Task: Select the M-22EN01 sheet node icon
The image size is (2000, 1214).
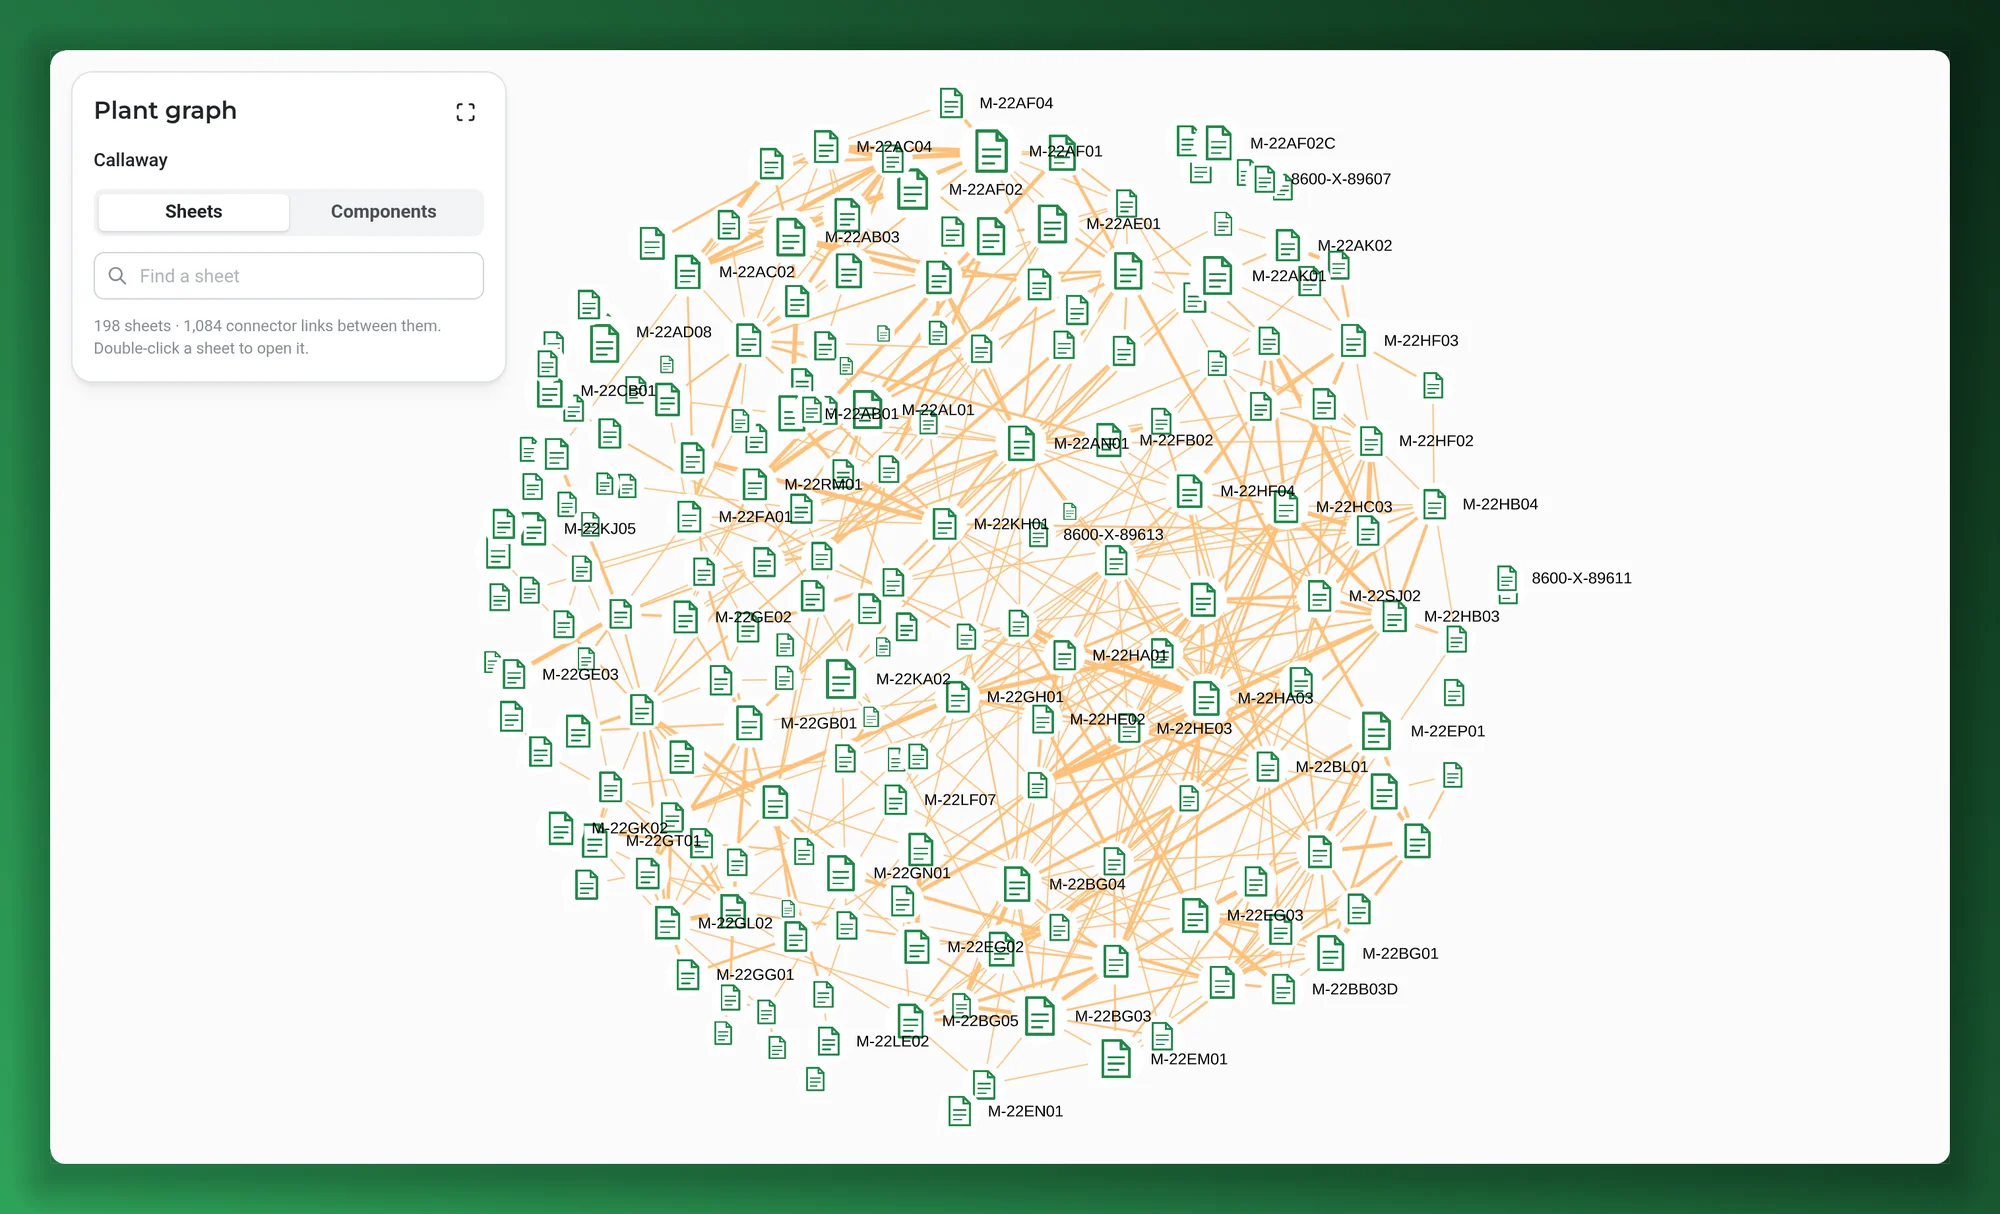Action: pos(959,1111)
